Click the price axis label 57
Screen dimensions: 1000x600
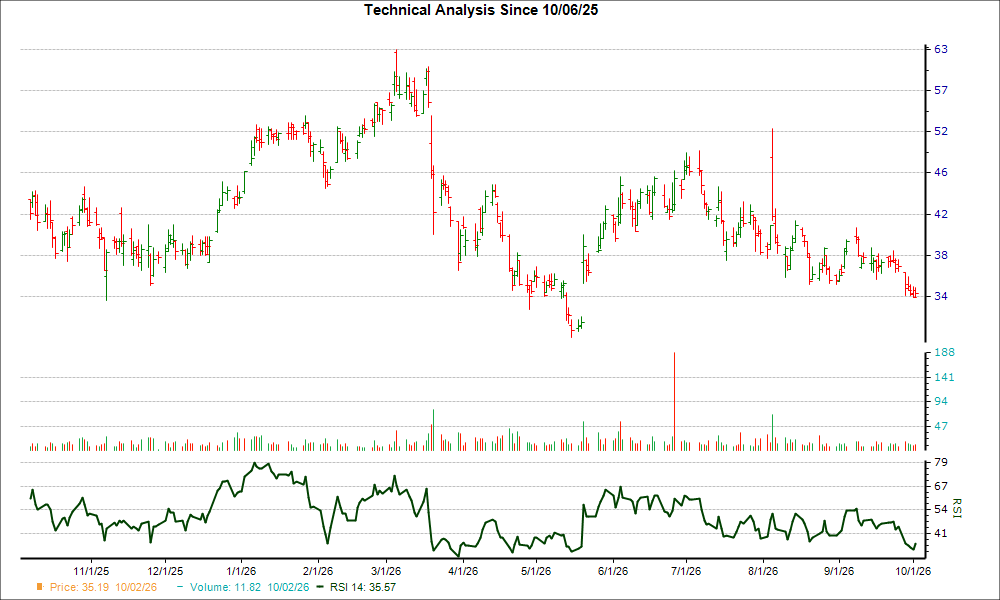[x=941, y=91]
